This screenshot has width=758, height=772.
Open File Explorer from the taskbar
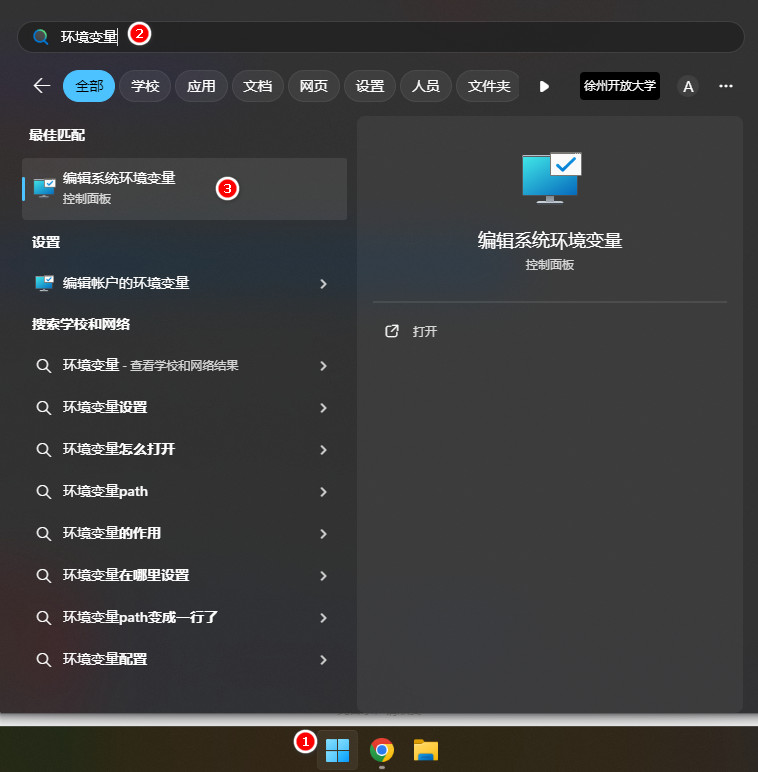tap(426, 750)
